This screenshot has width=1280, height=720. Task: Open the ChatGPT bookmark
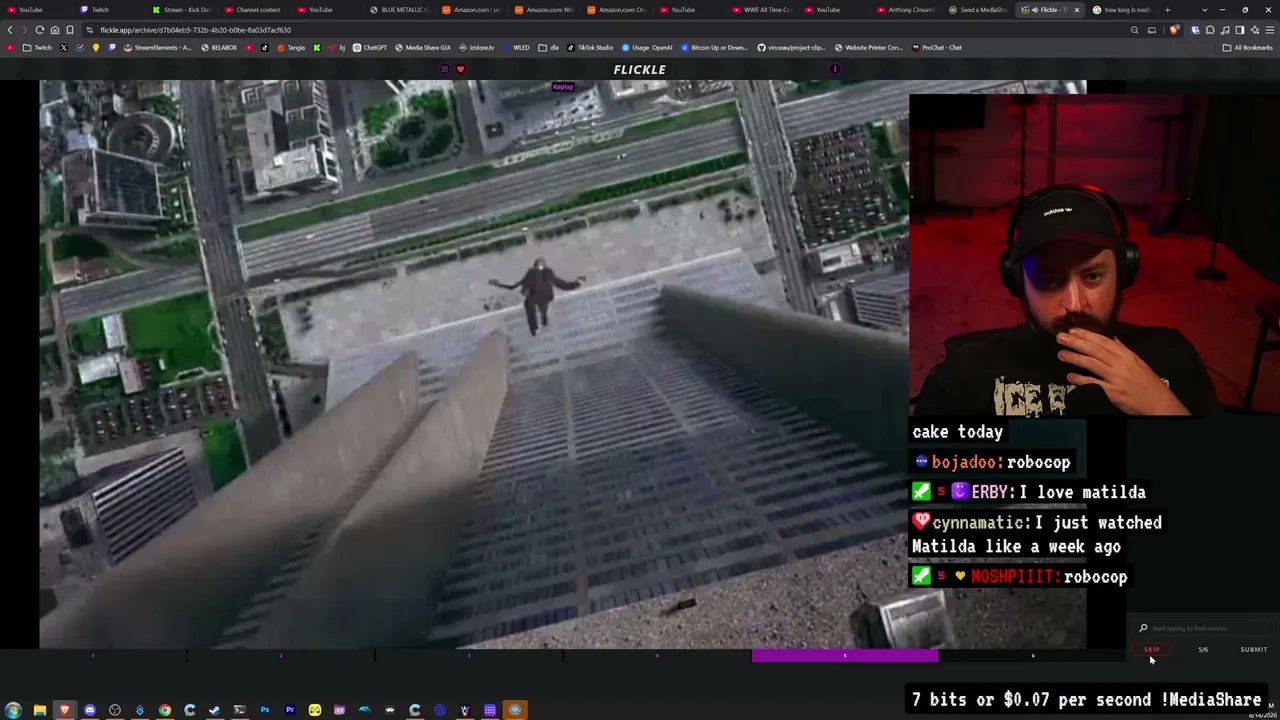pyautogui.click(x=369, y=47)
